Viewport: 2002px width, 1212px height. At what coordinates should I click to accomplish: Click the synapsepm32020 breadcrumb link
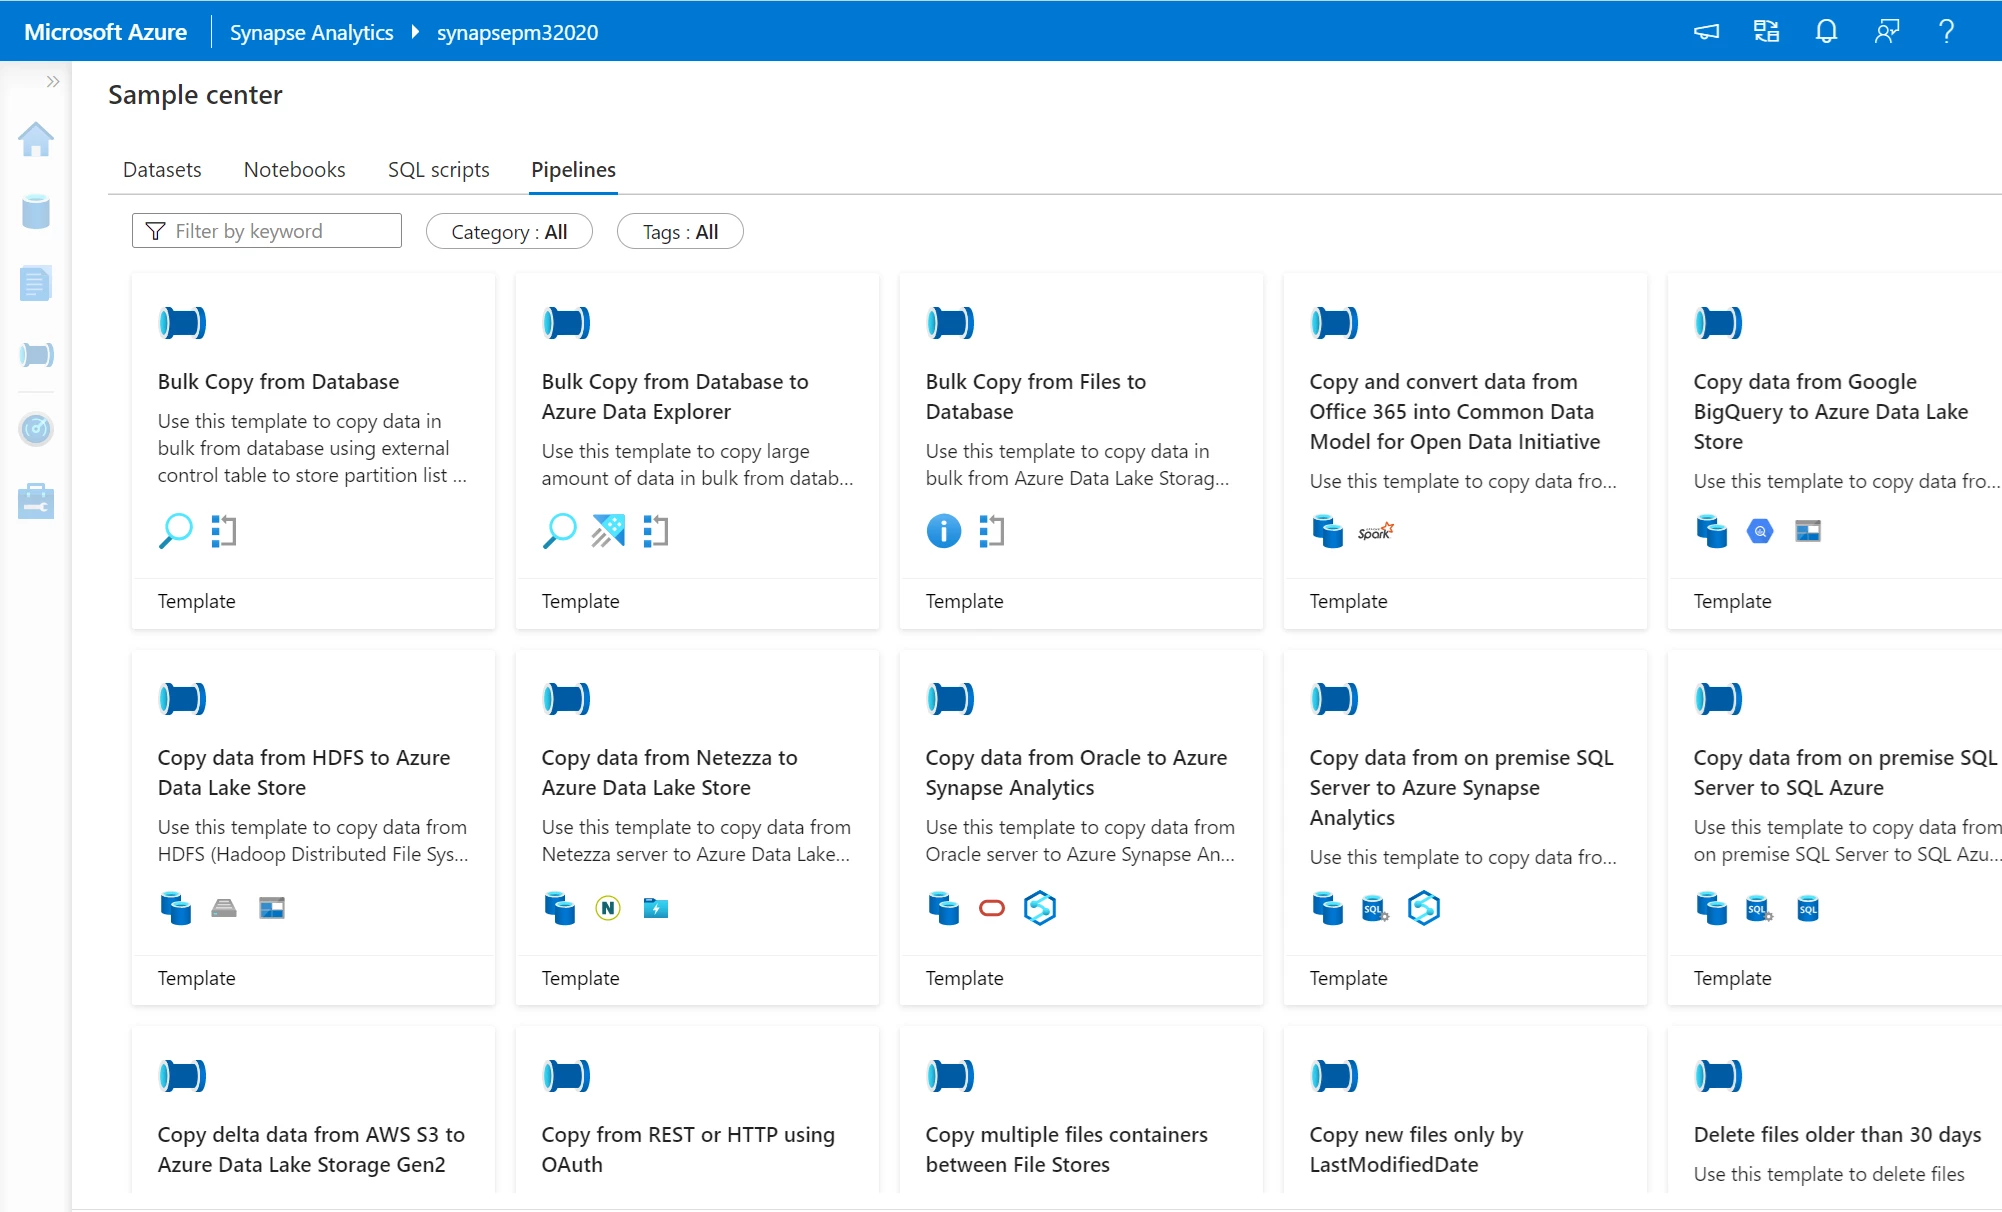click(517, 31)
